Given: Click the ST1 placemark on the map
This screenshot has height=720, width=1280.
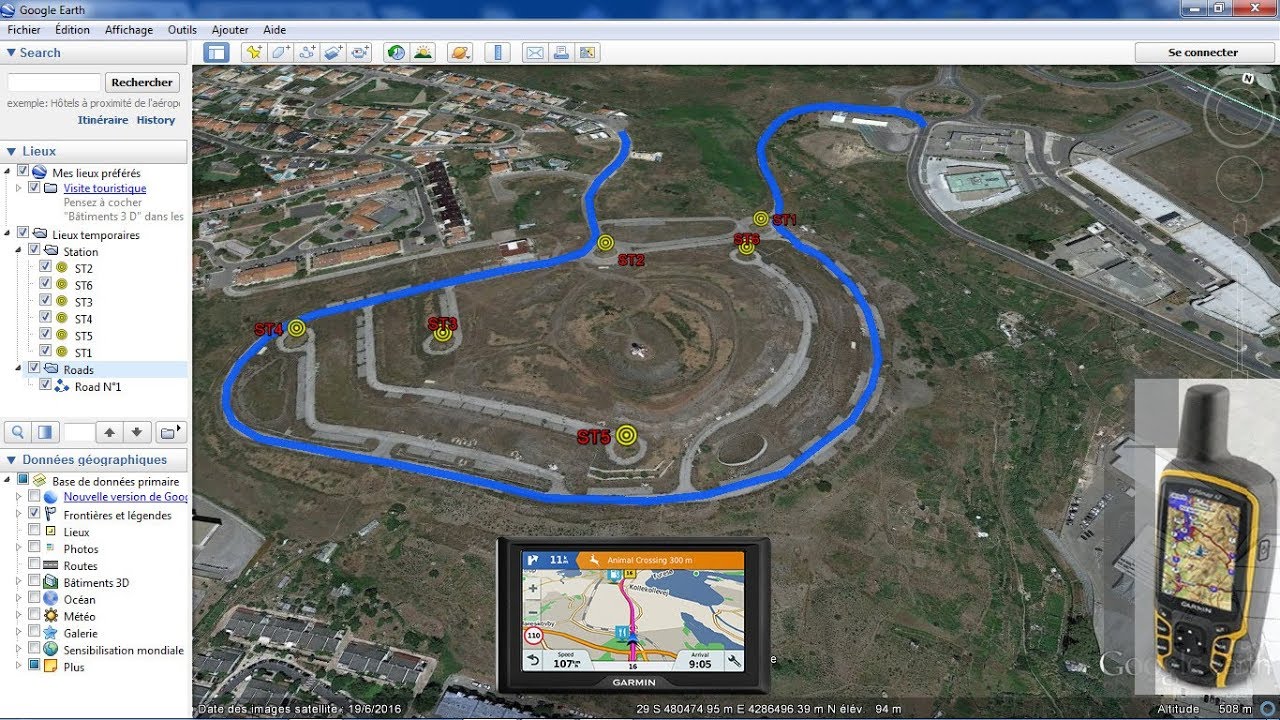Looking at the screenshot, I should point(761,219).
